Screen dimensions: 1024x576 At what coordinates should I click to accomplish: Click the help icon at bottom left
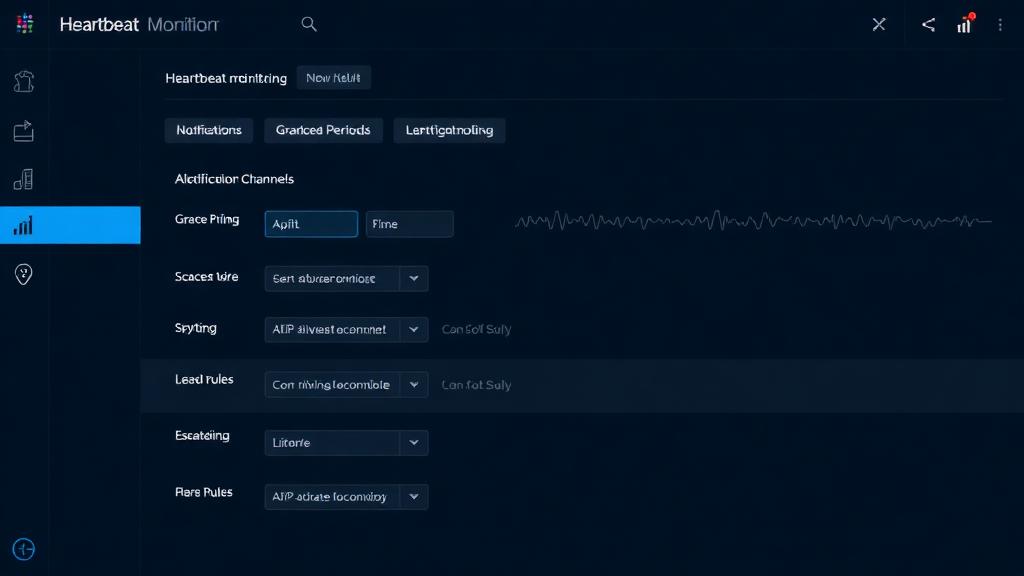click(x=23, y=549)
